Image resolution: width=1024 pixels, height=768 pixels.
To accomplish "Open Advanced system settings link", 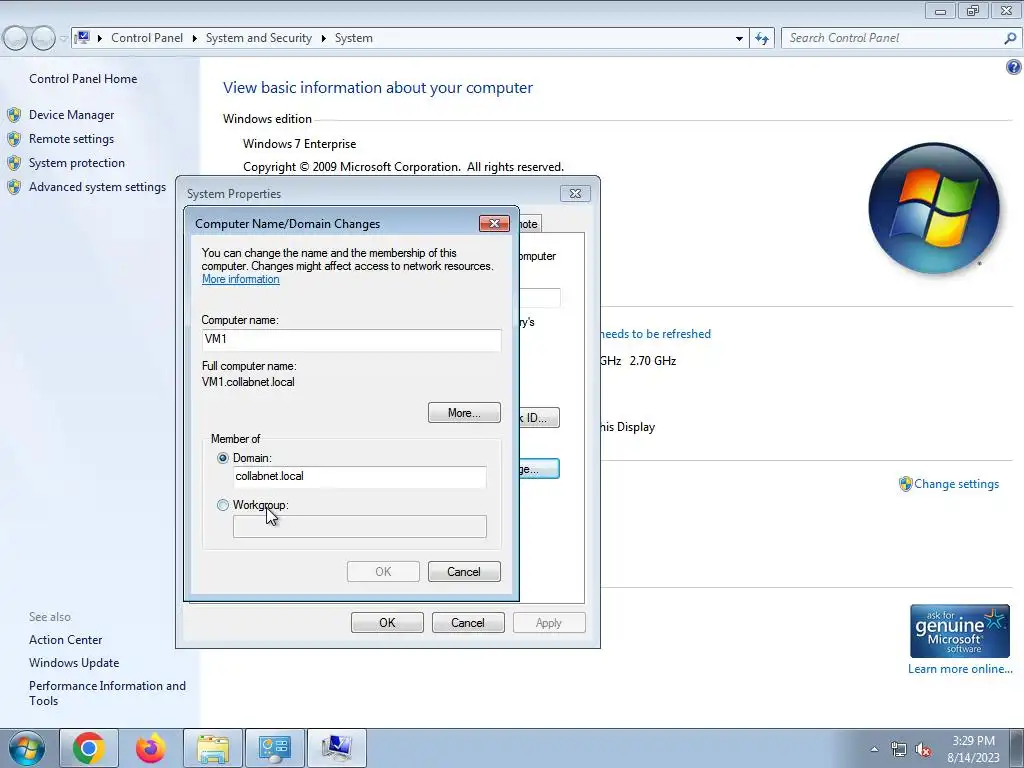I will (x=97, y=187).
